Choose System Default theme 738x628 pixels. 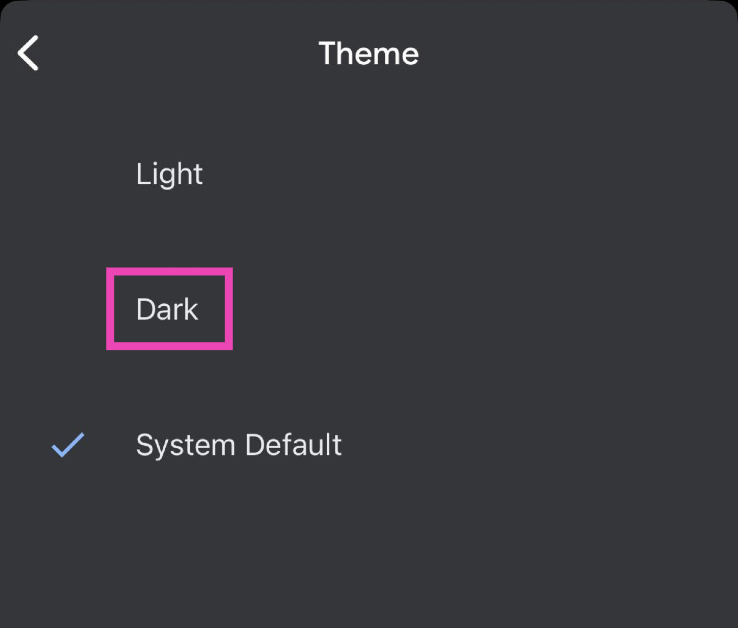[238, 445]
